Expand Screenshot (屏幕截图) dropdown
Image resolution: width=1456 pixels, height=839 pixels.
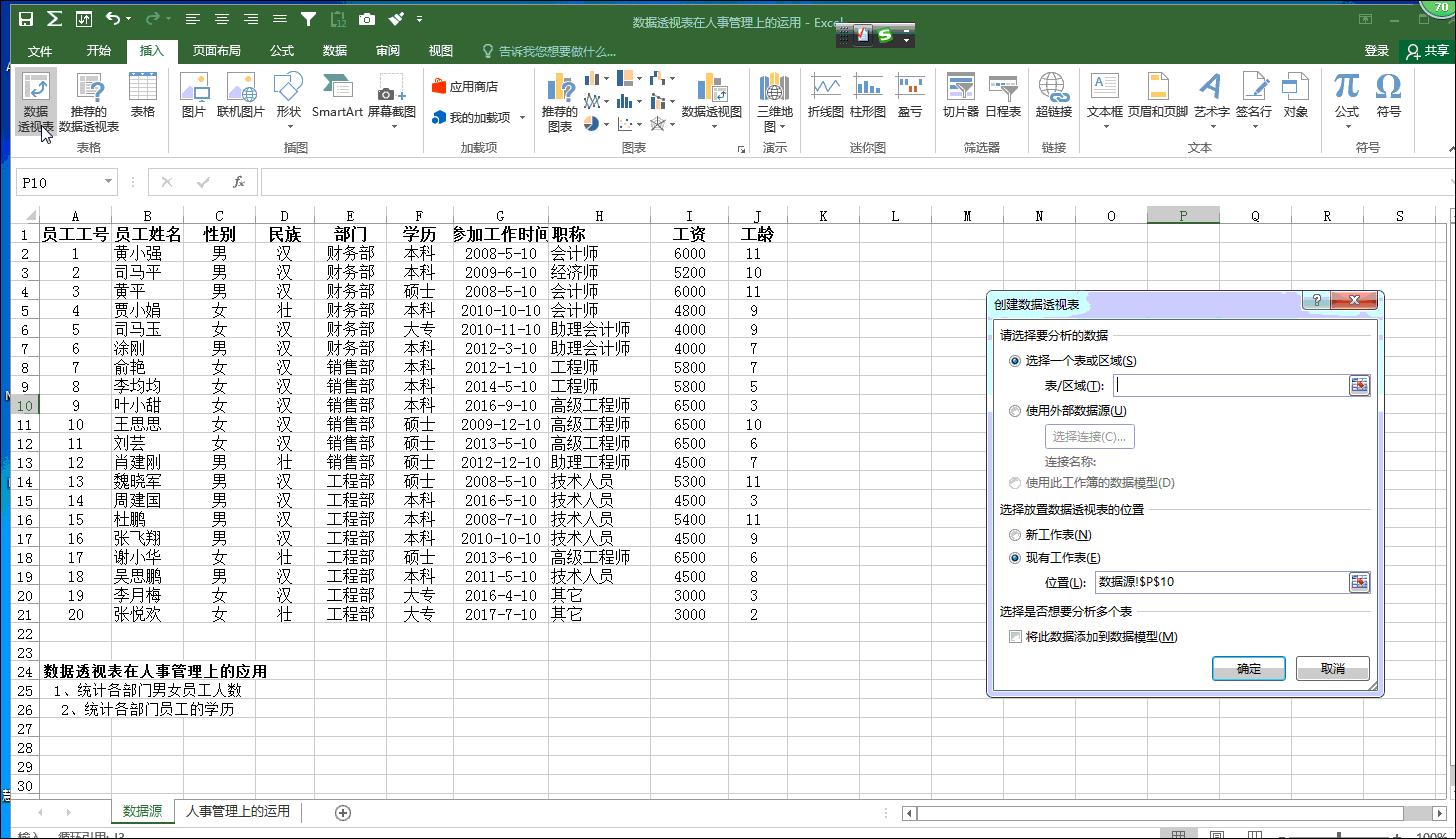[x=392, y=127]
